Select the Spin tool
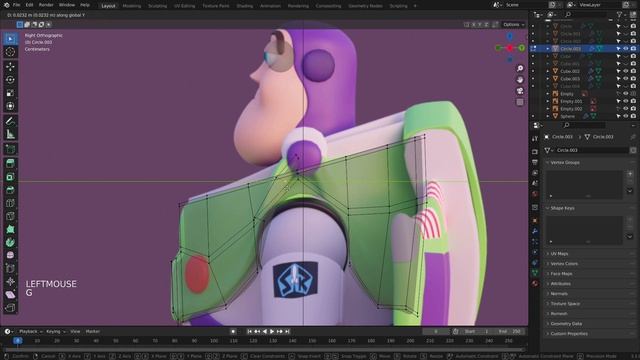Screen dimensions: 640x360 [10, 242]
